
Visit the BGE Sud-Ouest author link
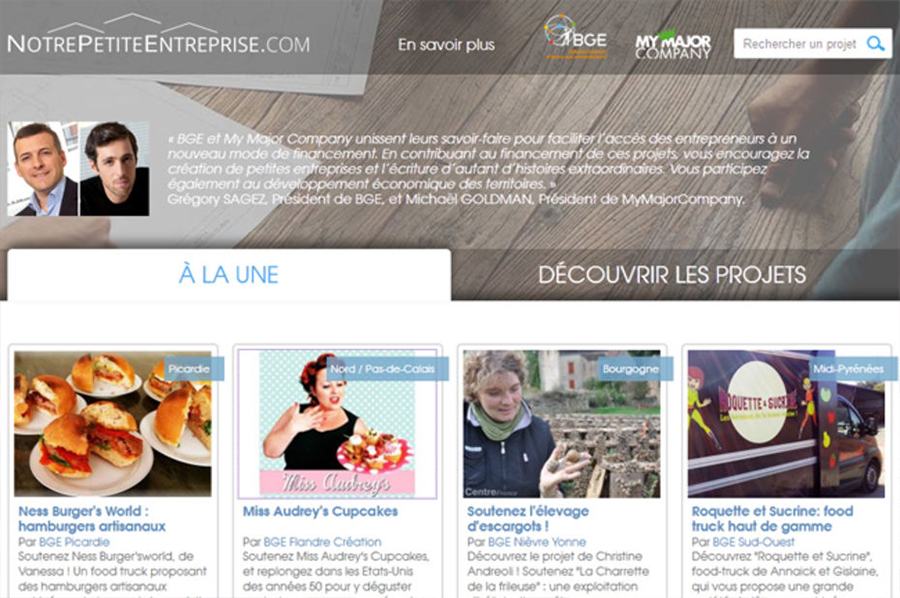tap(753, 542)
